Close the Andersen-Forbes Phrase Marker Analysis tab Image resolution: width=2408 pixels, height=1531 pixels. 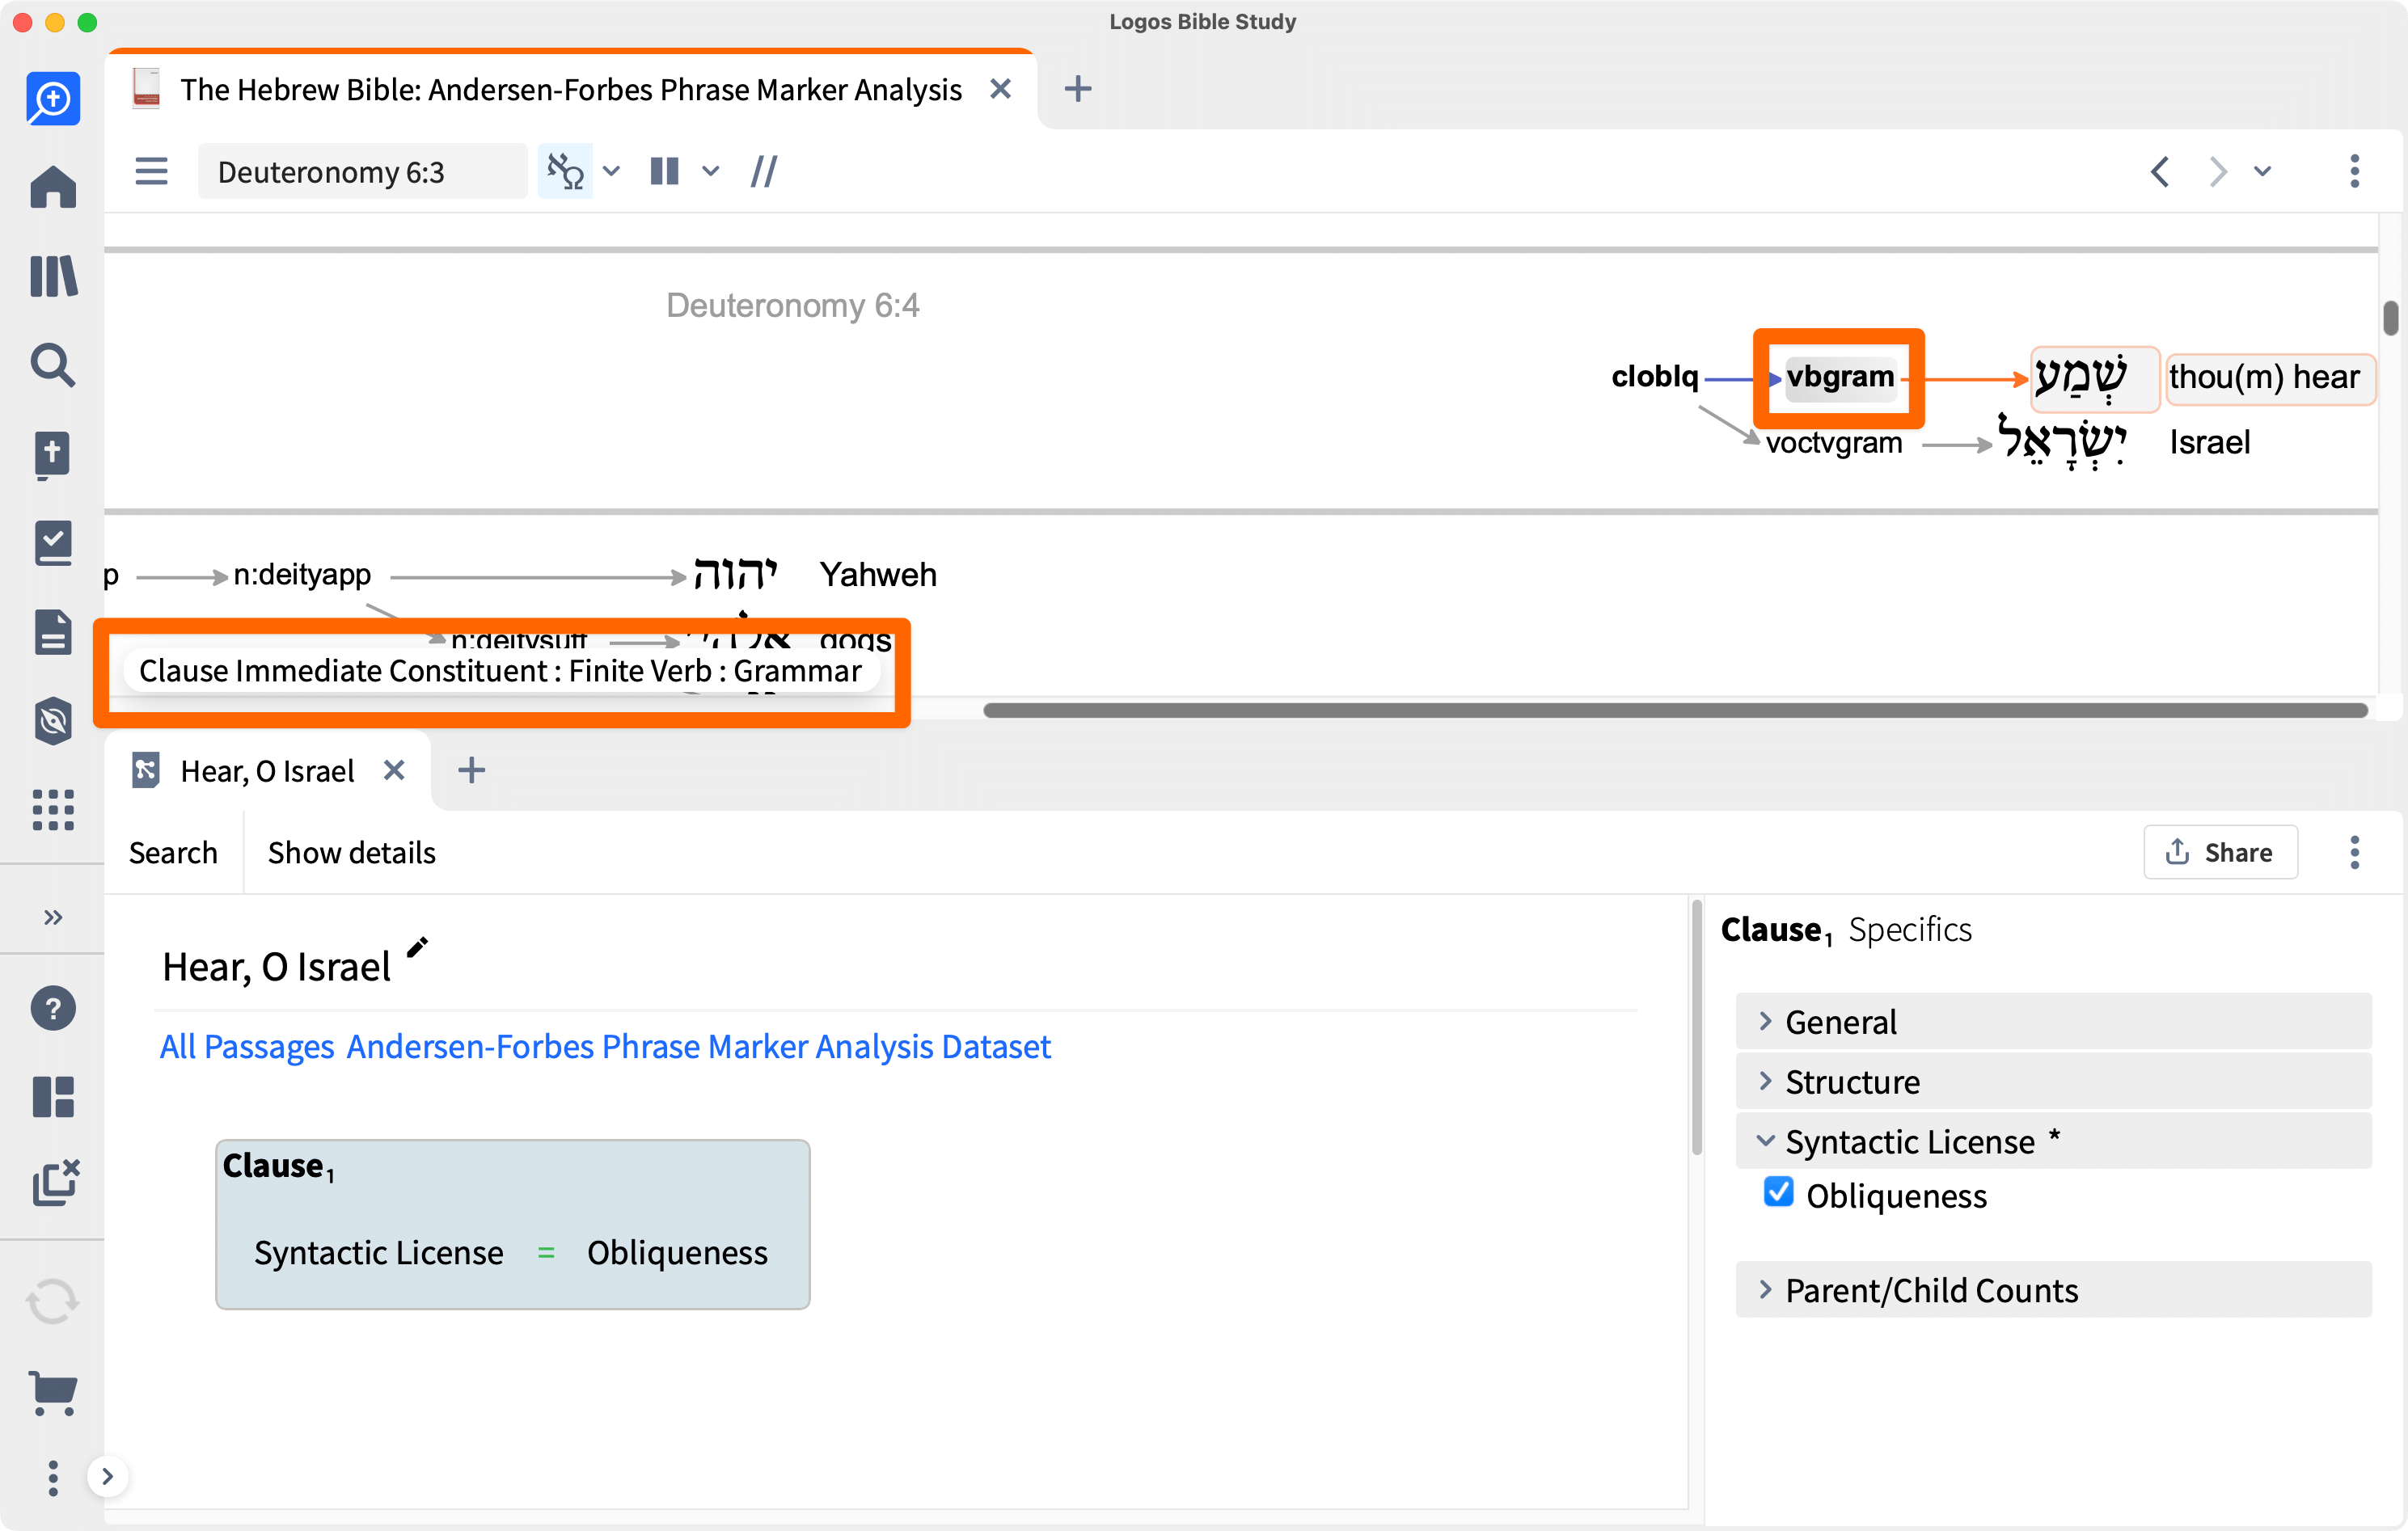(1000, 89)
